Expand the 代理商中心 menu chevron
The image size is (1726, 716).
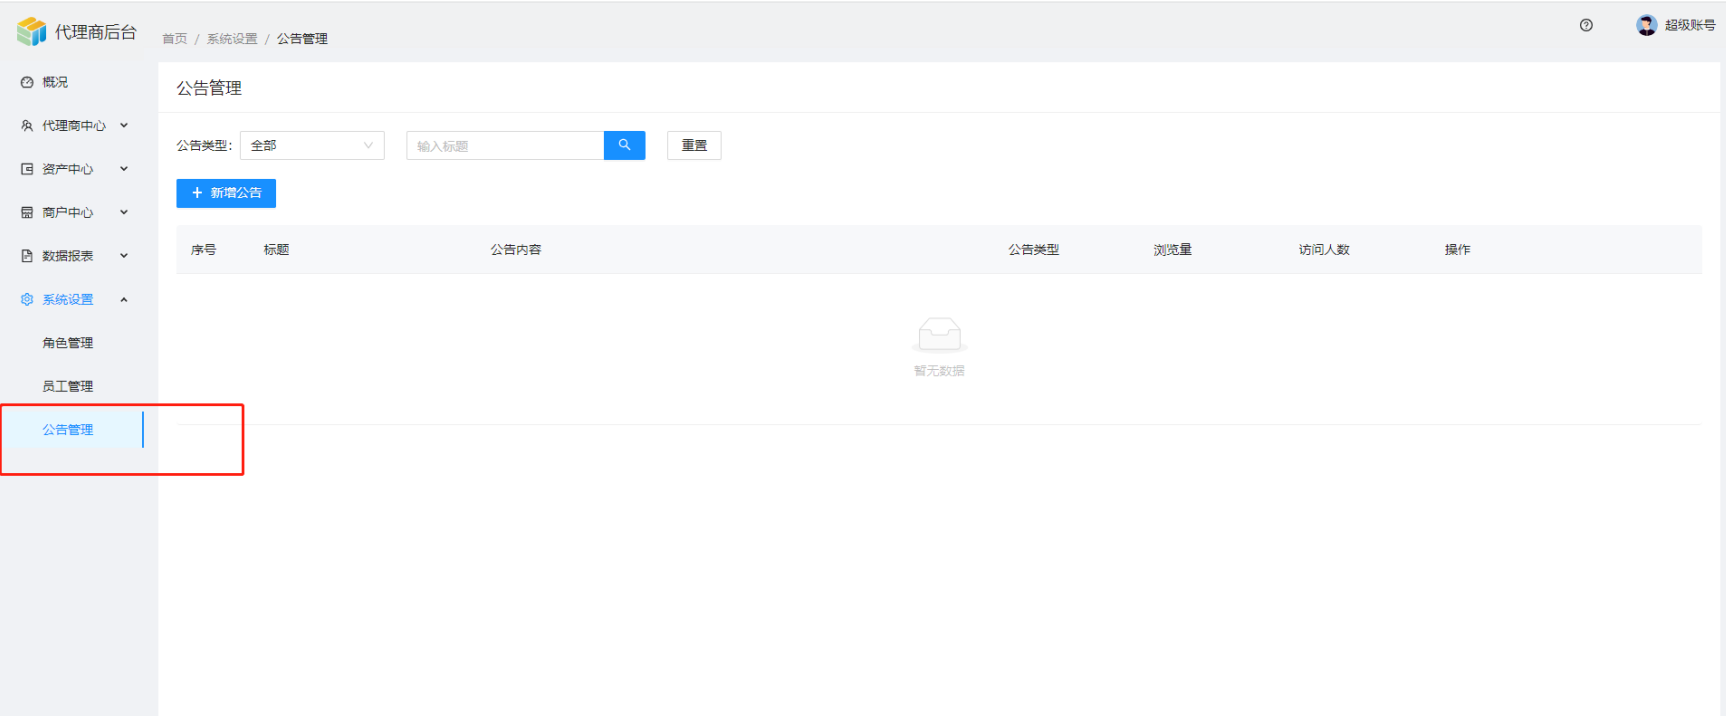click(124, 126)
